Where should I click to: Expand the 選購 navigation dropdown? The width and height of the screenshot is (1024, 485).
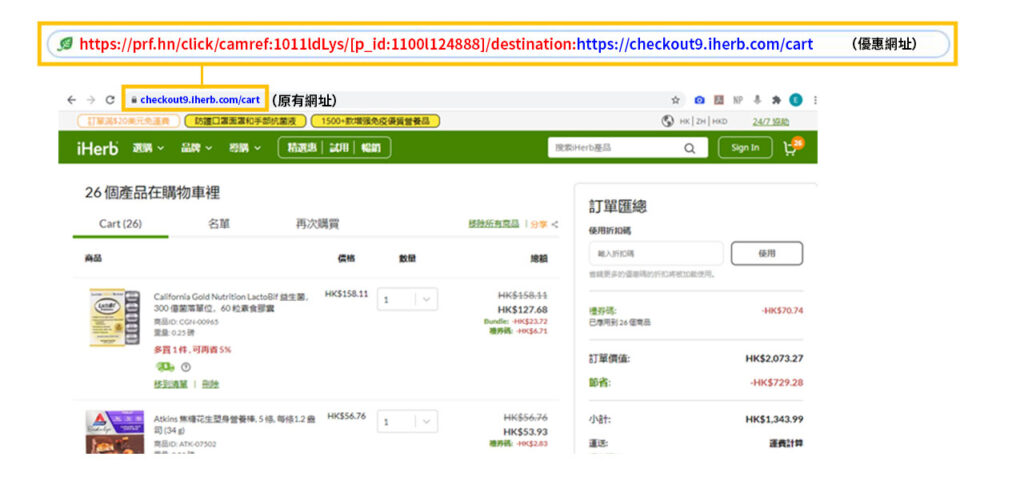point(148,148)
